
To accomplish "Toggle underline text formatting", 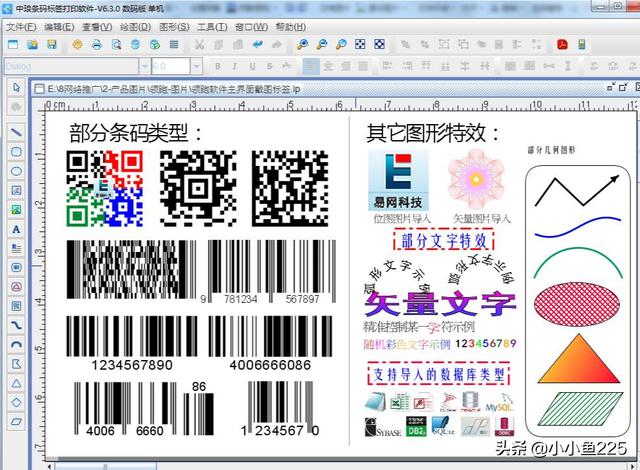I will point(249,66).
